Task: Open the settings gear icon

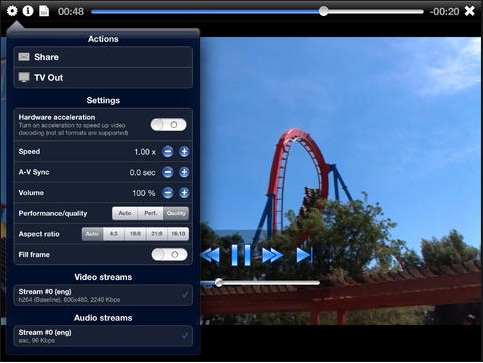Action: [12, 11]
